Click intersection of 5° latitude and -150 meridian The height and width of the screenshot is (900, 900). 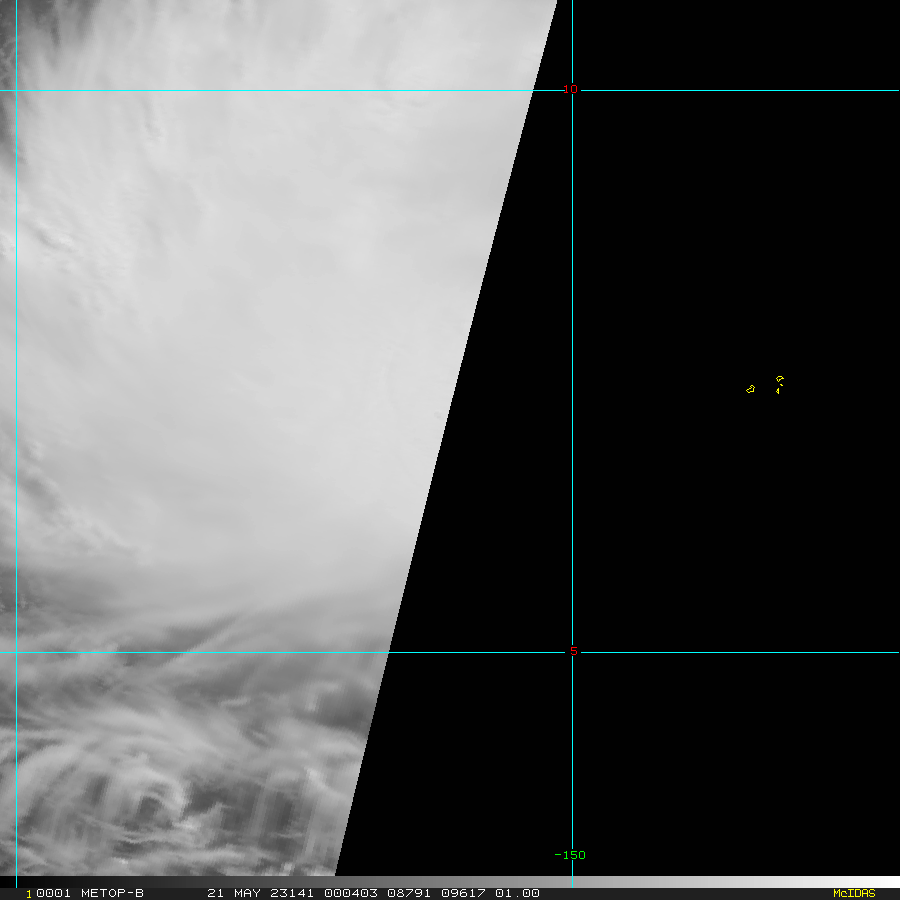coord(572,652)
